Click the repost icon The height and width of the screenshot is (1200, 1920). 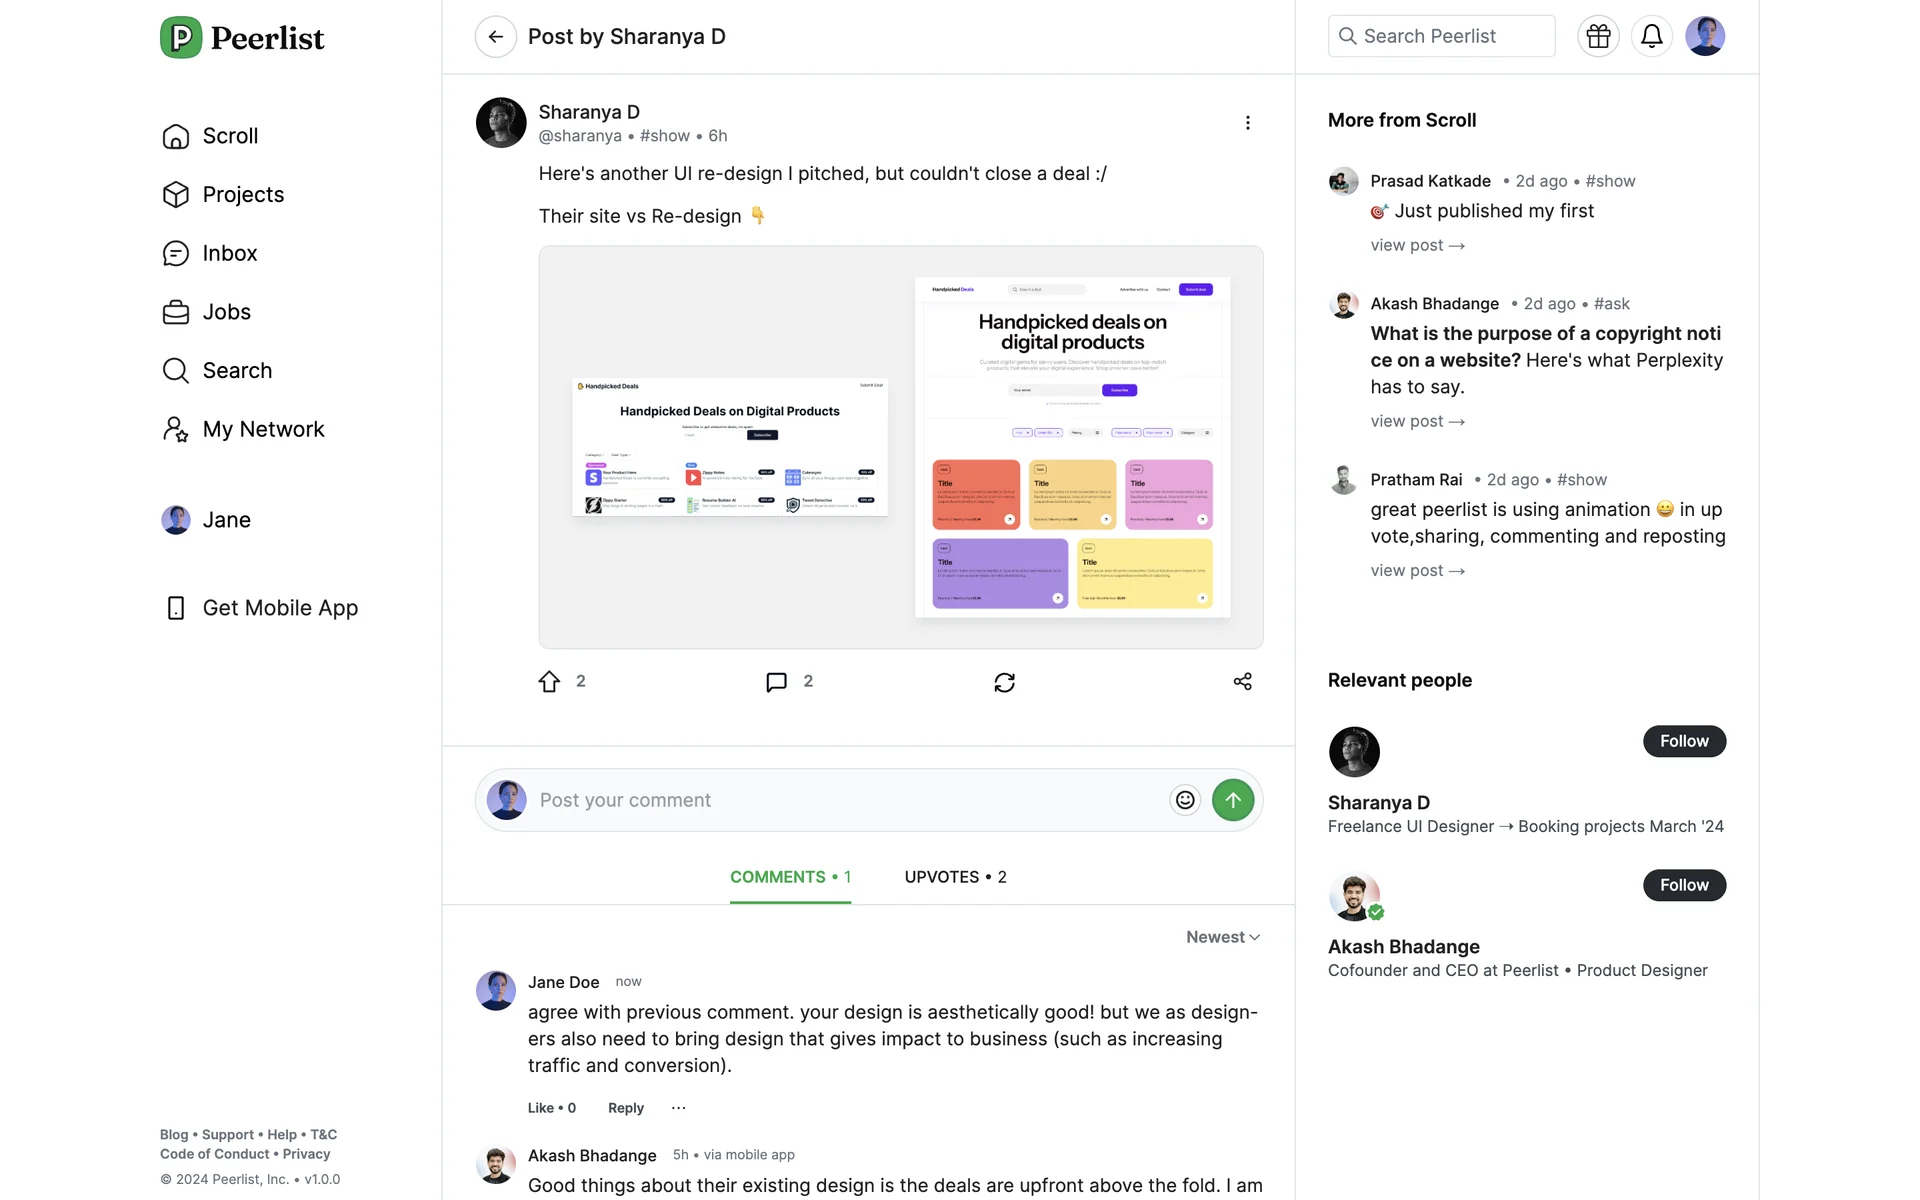tap(1004, 682)
